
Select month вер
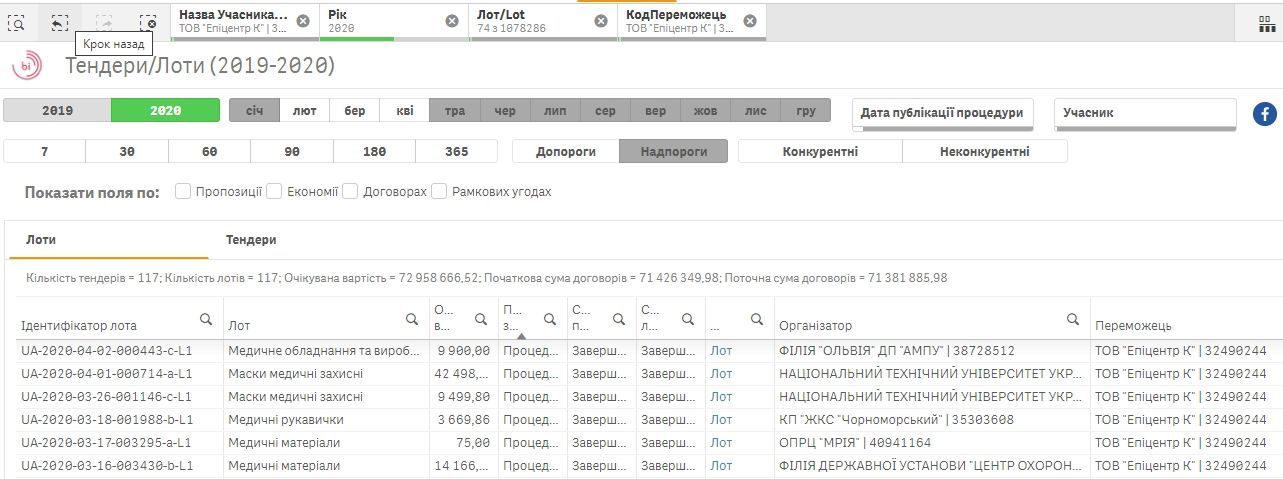click(656, 111)
